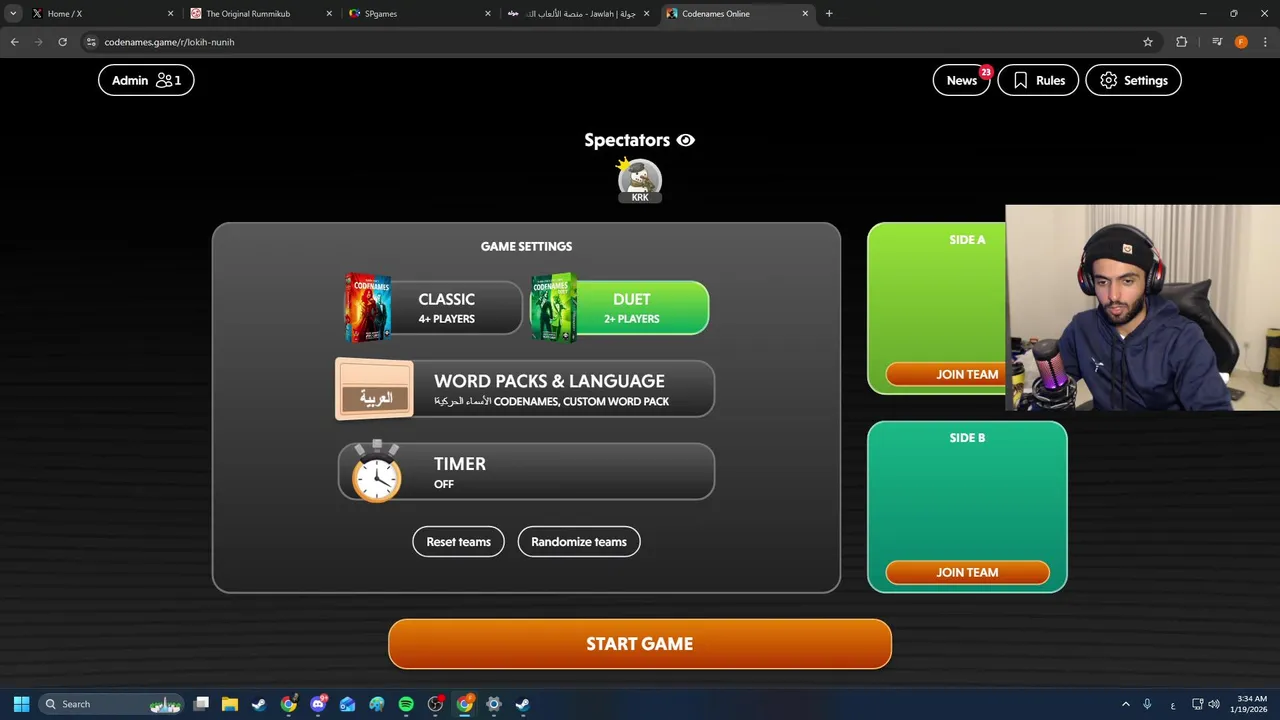Click the site information icon
Screen dimensions: 1280x720
(91, 42)
